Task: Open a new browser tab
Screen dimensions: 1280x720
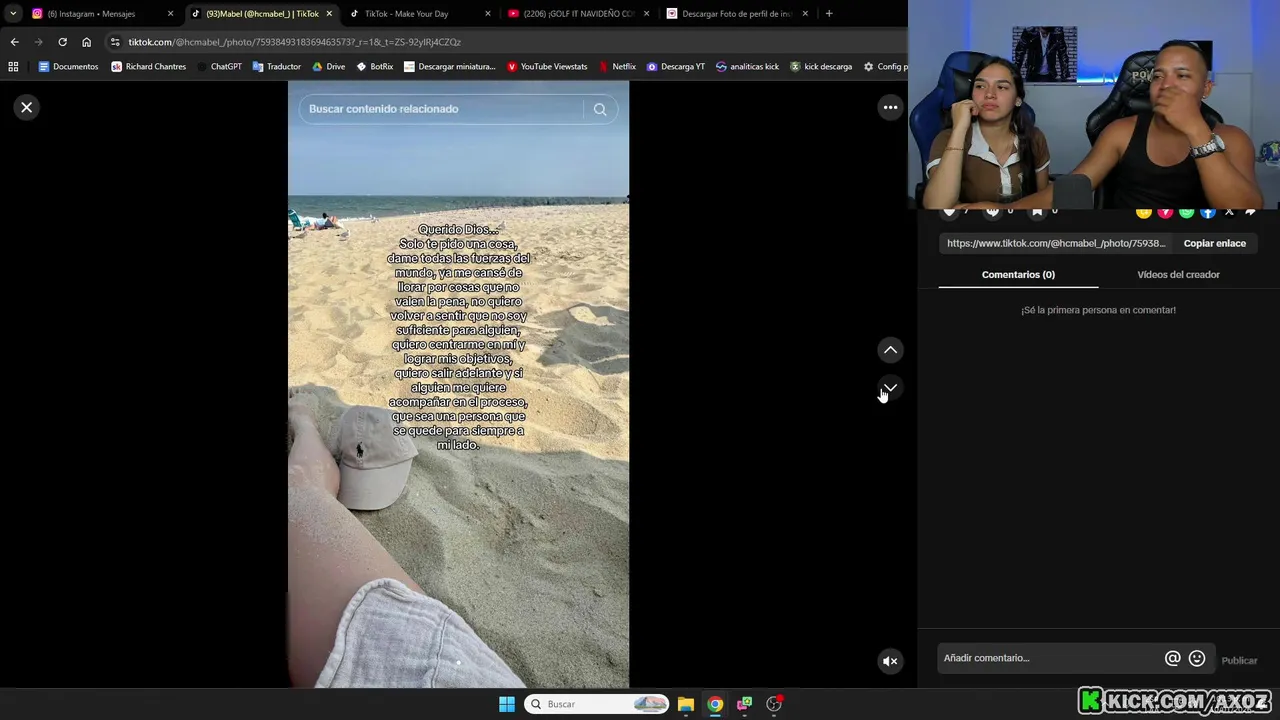Action: pos(829,14)
